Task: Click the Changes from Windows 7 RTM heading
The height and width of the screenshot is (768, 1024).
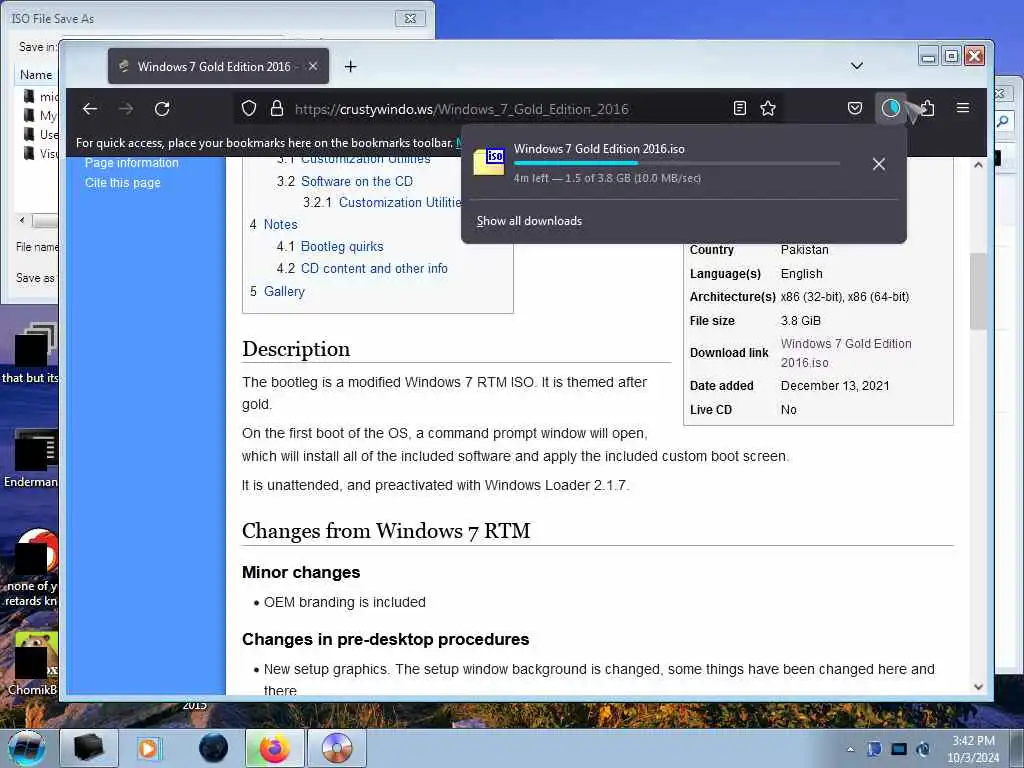Action: 386,530
